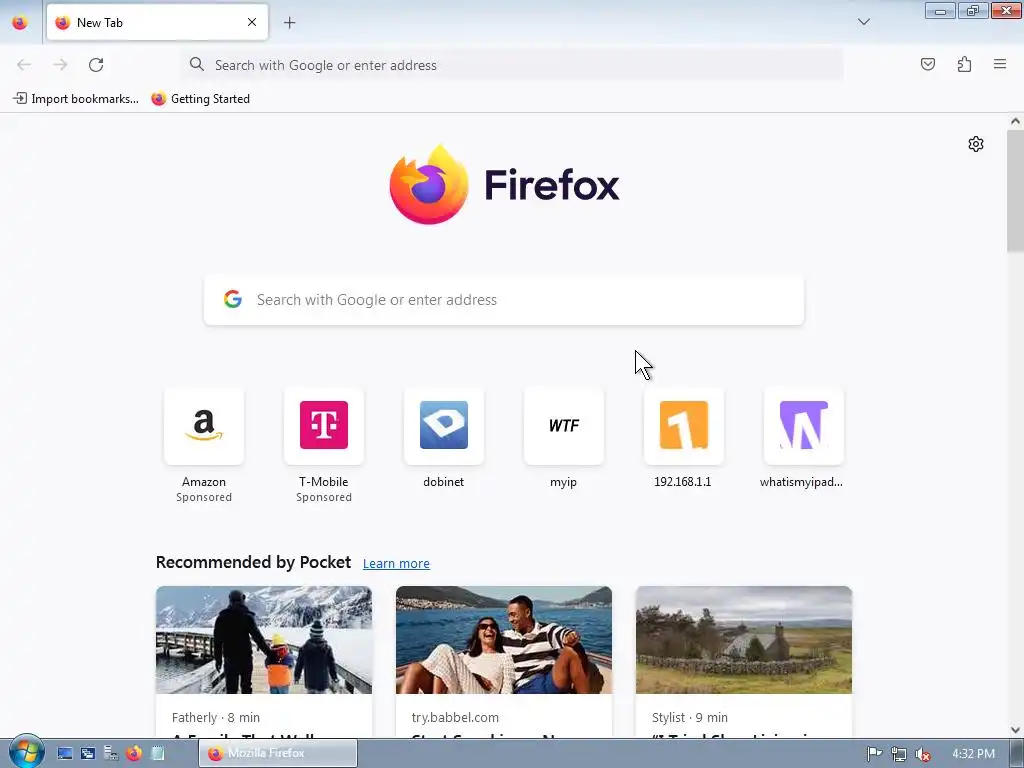Click the show desktop quick launch icon
The image size is (1024, 768).
click(x=64, y=754)
